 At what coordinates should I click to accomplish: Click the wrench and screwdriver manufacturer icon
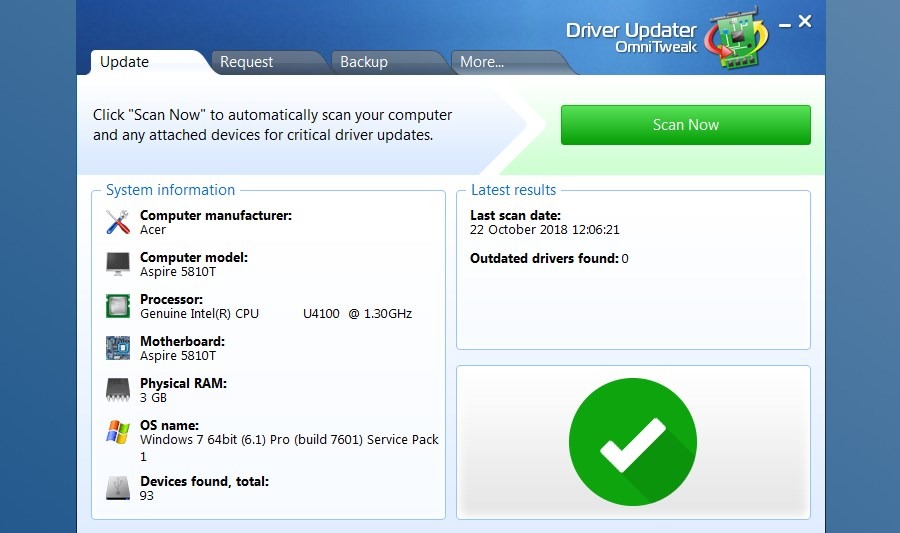pyautogui.click(x=118, y=222)
